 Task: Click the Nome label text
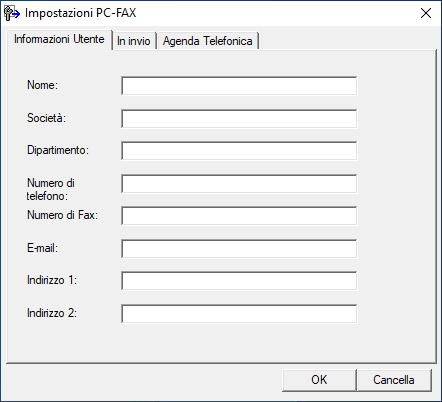point(42,85)
